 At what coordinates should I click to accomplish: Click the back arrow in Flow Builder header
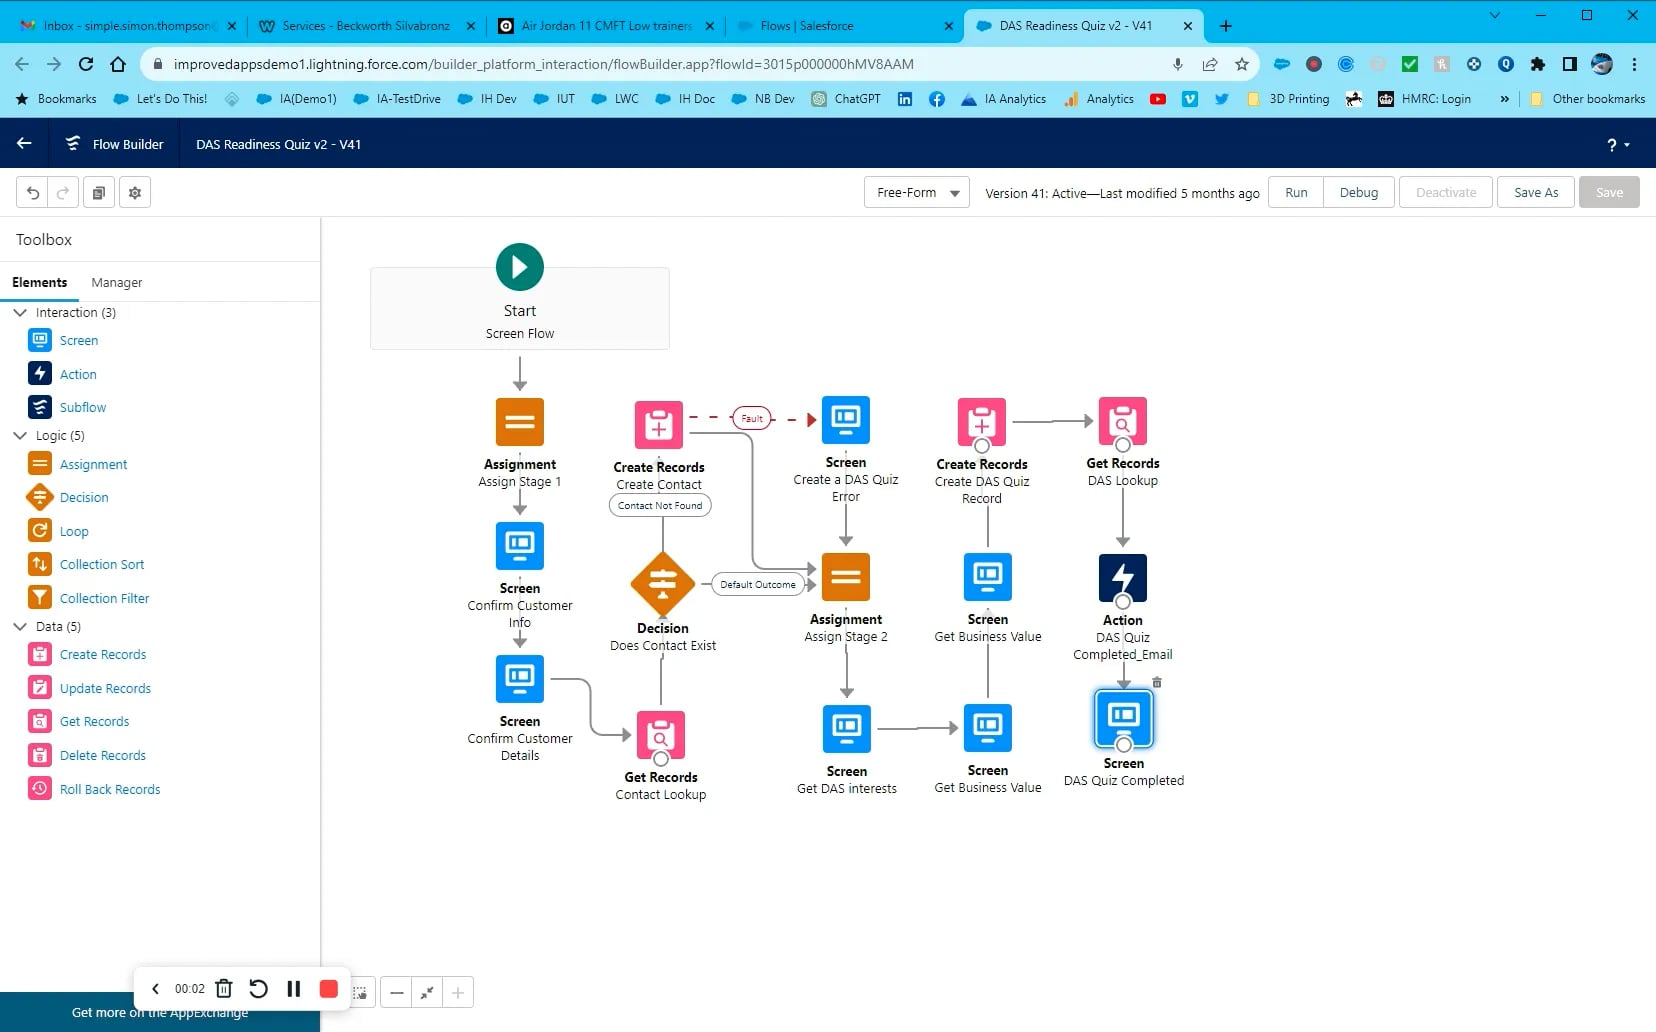pos(24,144)
